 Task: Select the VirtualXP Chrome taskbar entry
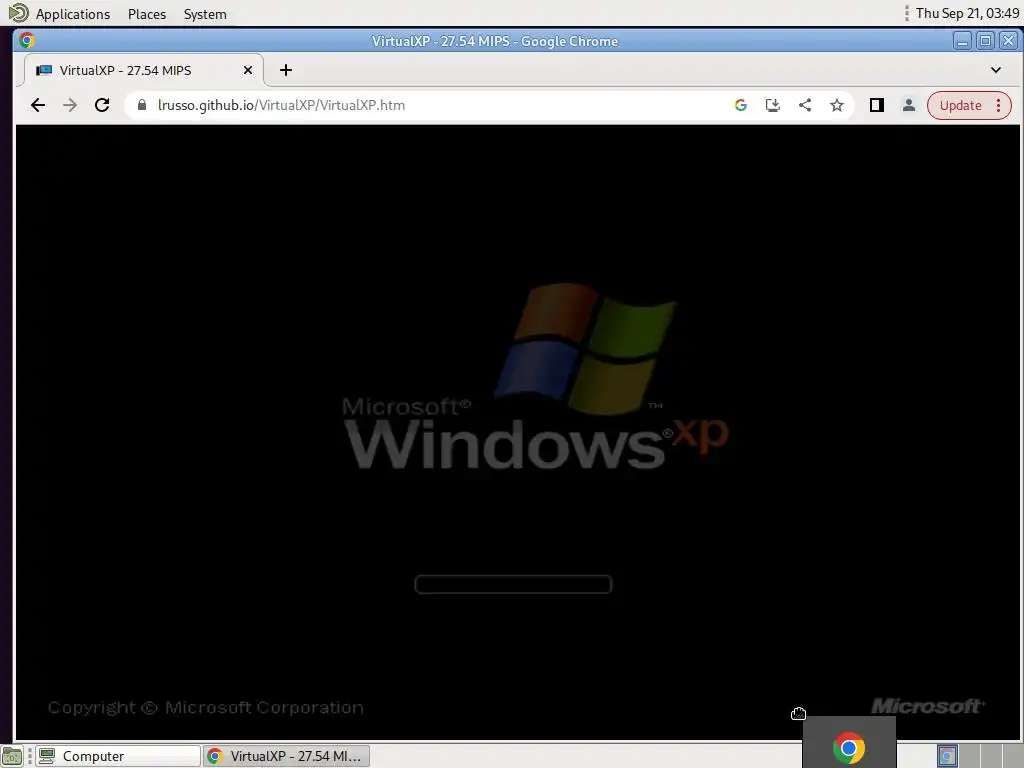coord(286,756)
